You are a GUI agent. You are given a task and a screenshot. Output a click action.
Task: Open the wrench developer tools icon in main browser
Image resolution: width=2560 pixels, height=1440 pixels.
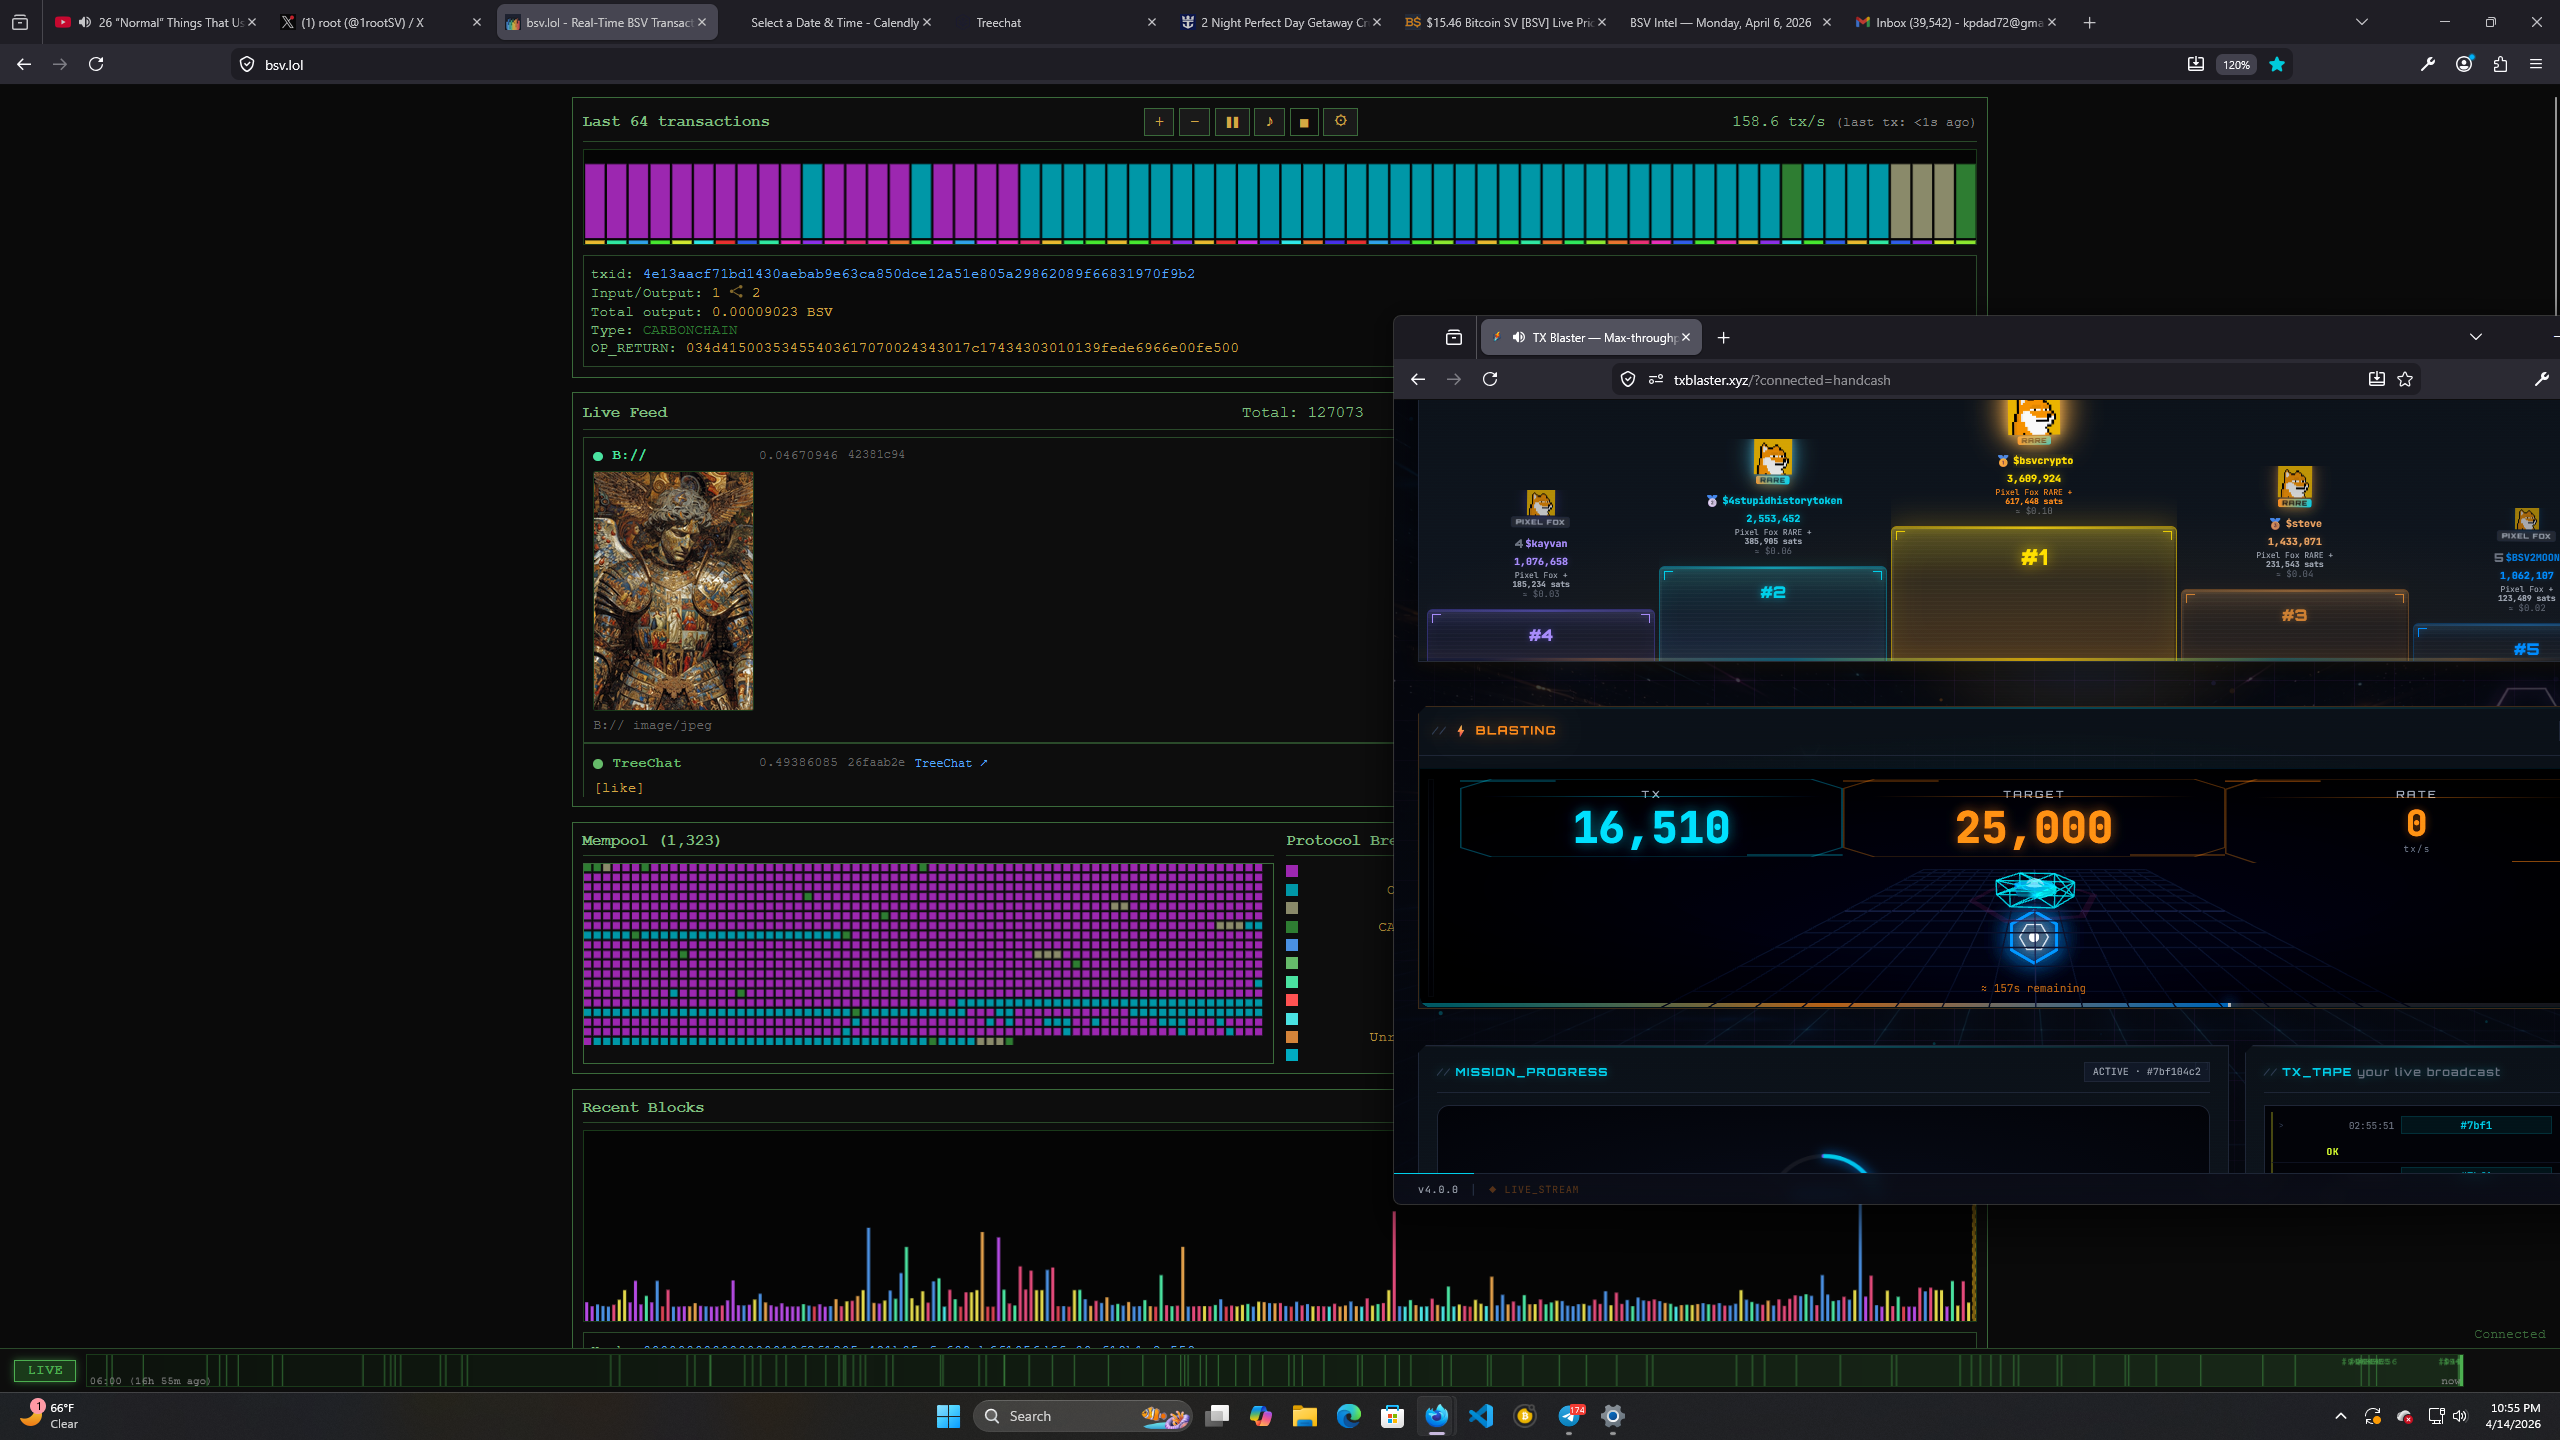pos(2428,64)
